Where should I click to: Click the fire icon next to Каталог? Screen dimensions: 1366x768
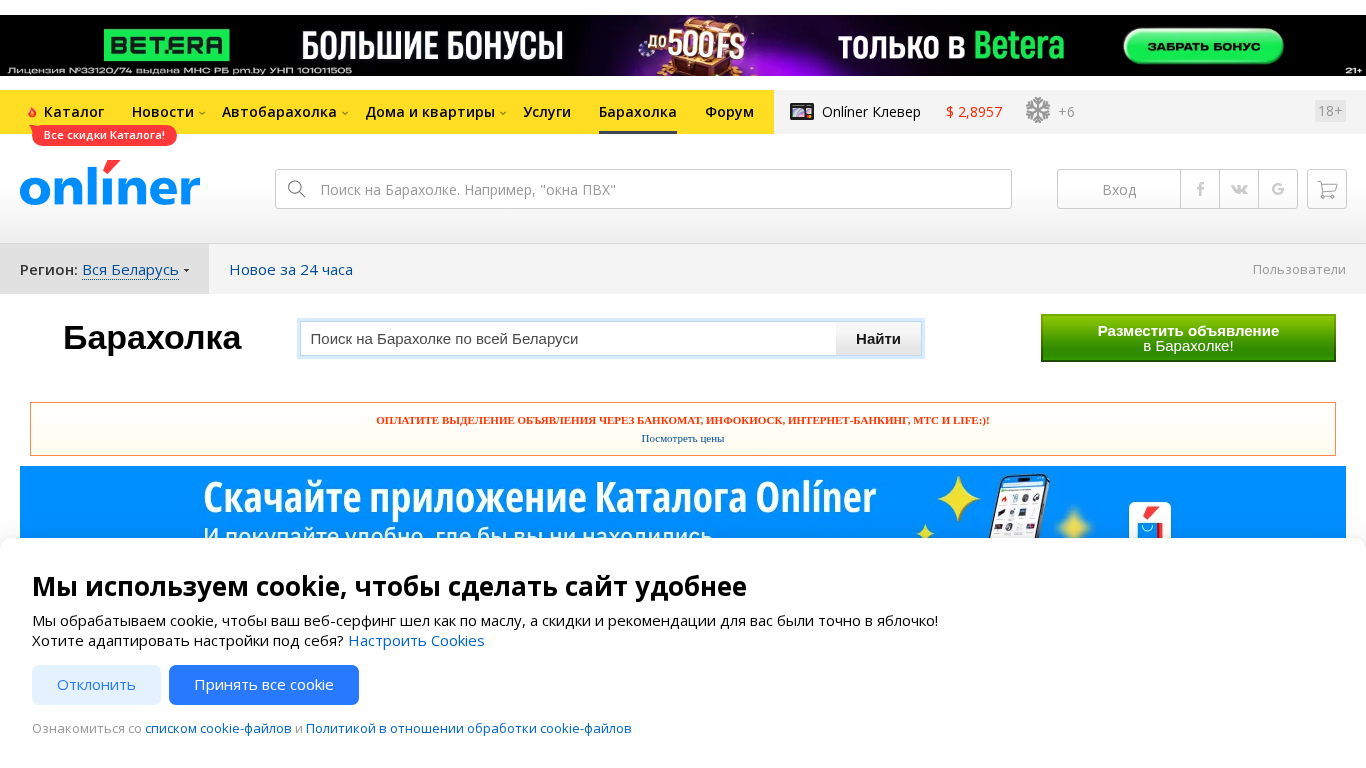coord(32,112)
